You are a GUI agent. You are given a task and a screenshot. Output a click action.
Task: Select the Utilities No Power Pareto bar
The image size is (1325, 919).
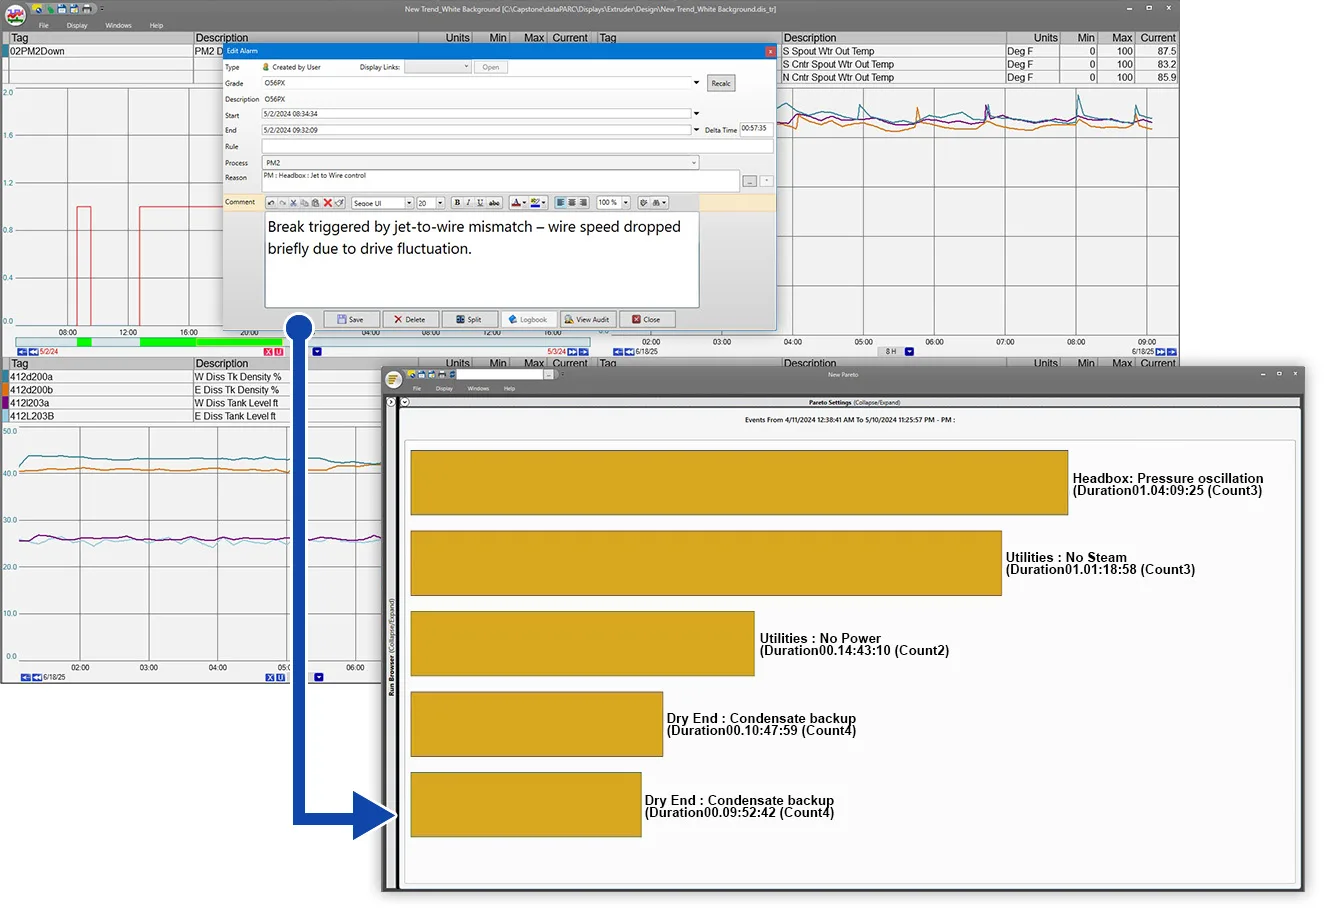tap(582, 644)
